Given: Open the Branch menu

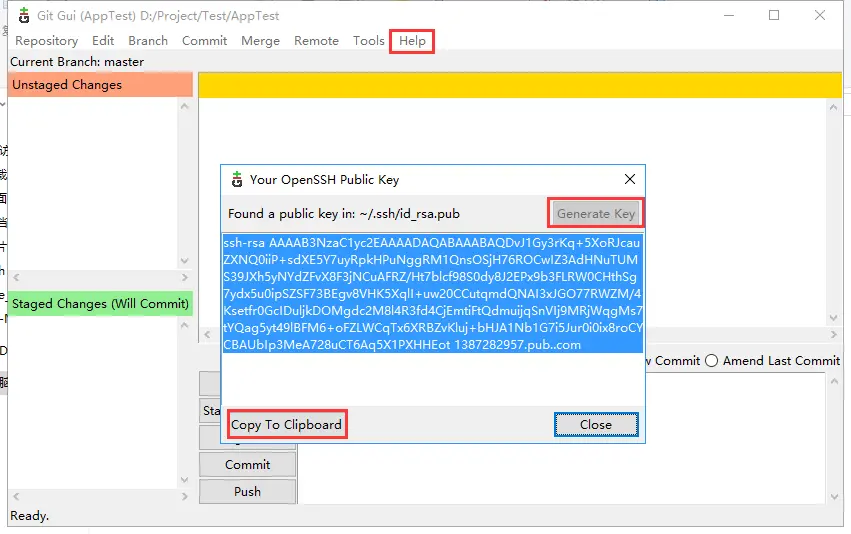Looking at the screenshot, I should tap(148, 41).
